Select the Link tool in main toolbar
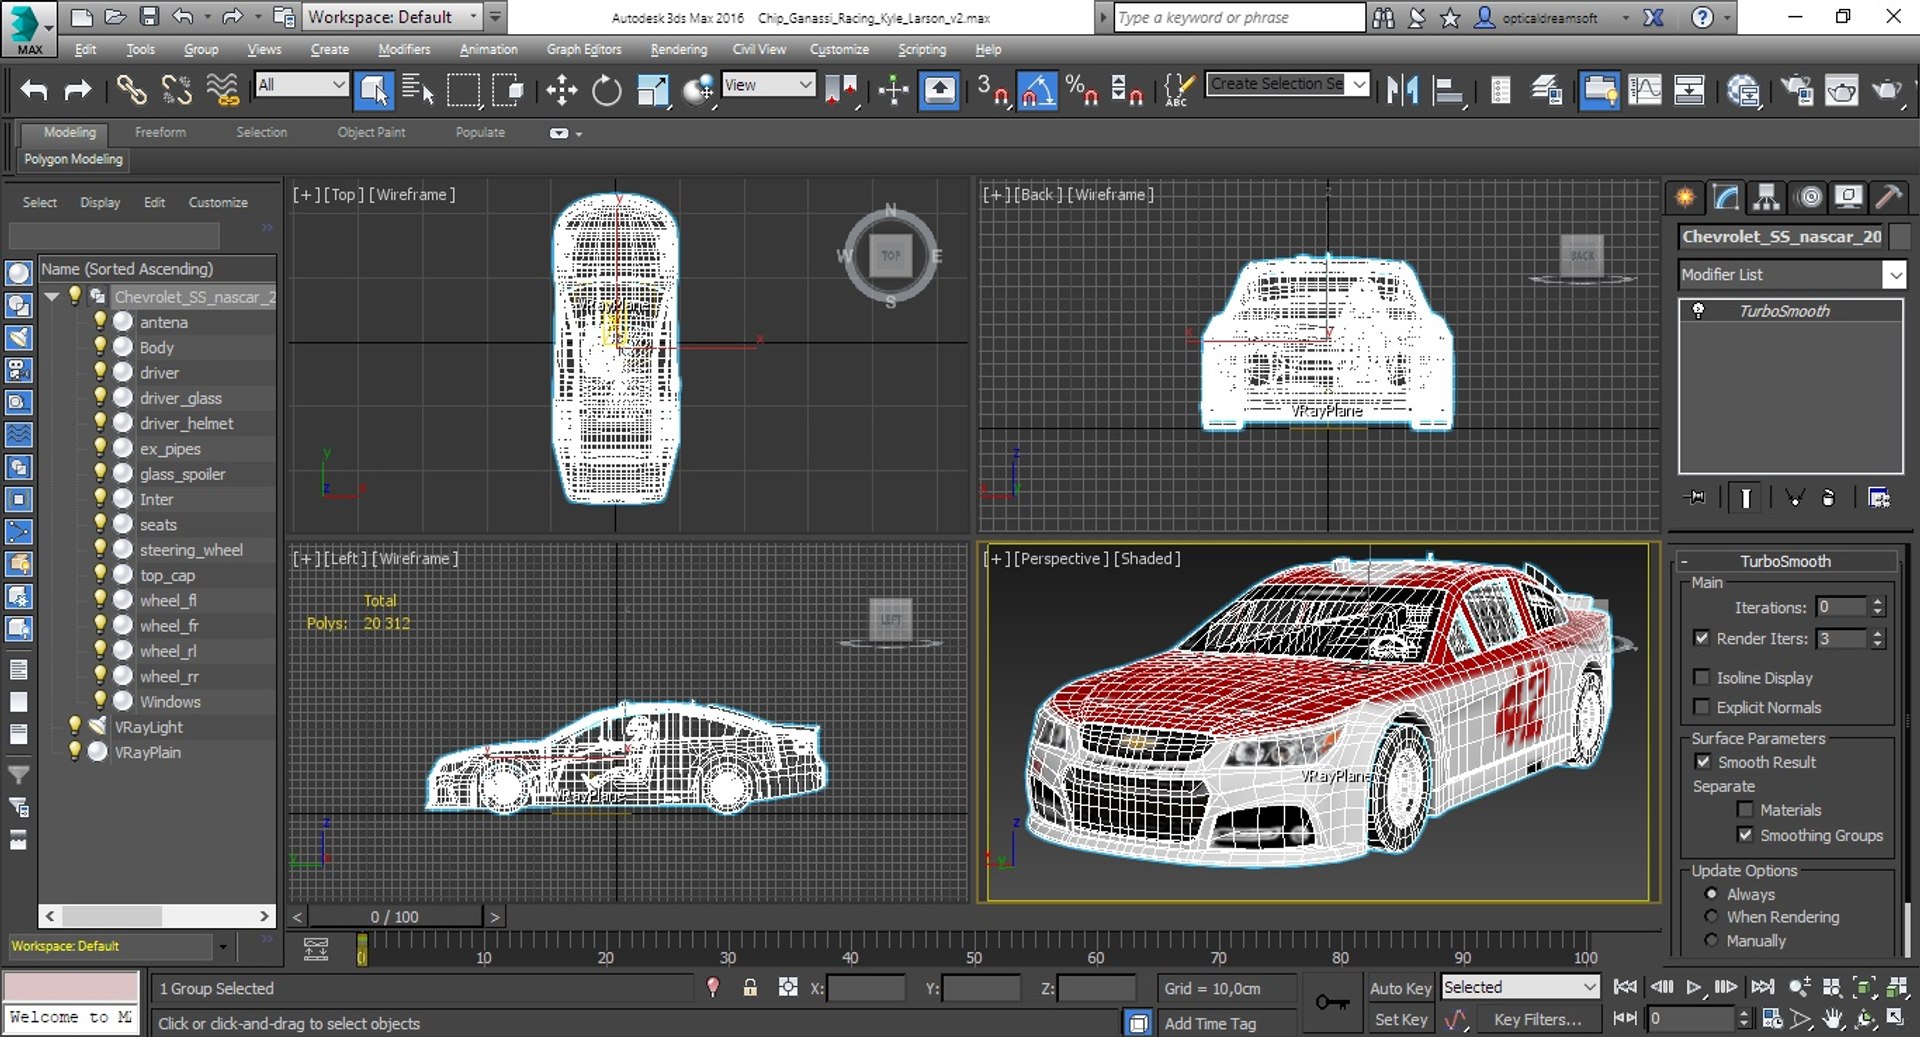The image size is (1920, 1037). (x=131, y=90)
